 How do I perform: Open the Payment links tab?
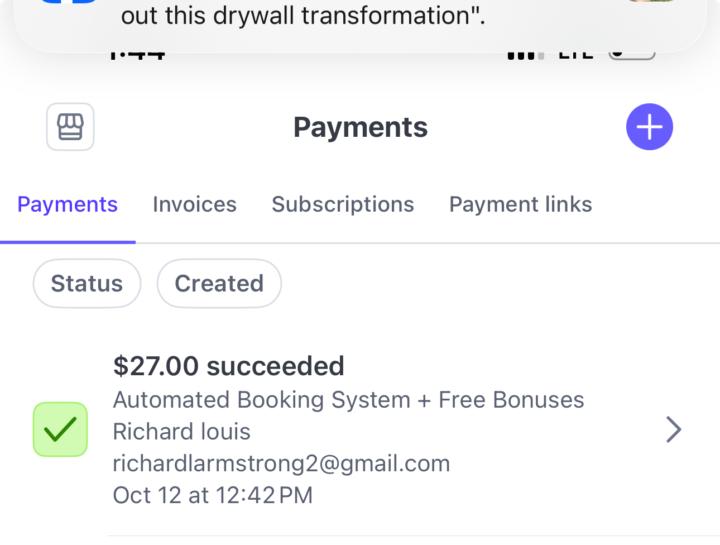point(520,204)
